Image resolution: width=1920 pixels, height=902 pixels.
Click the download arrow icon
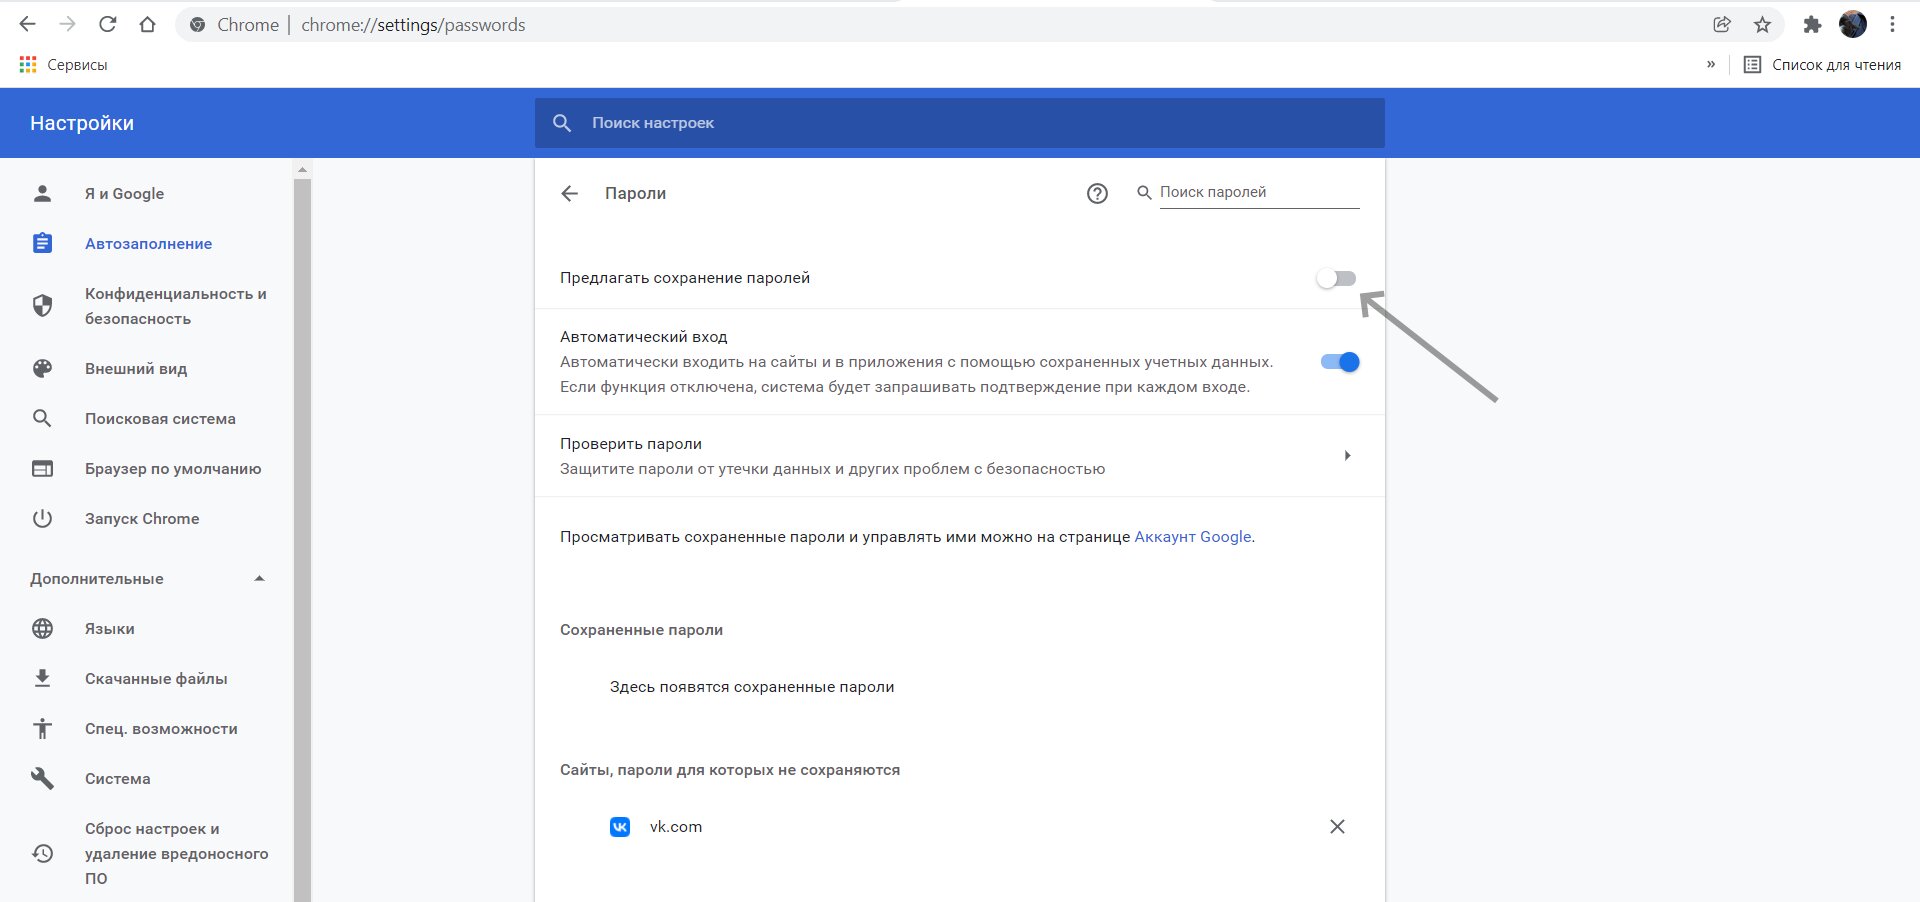[42, 678]
